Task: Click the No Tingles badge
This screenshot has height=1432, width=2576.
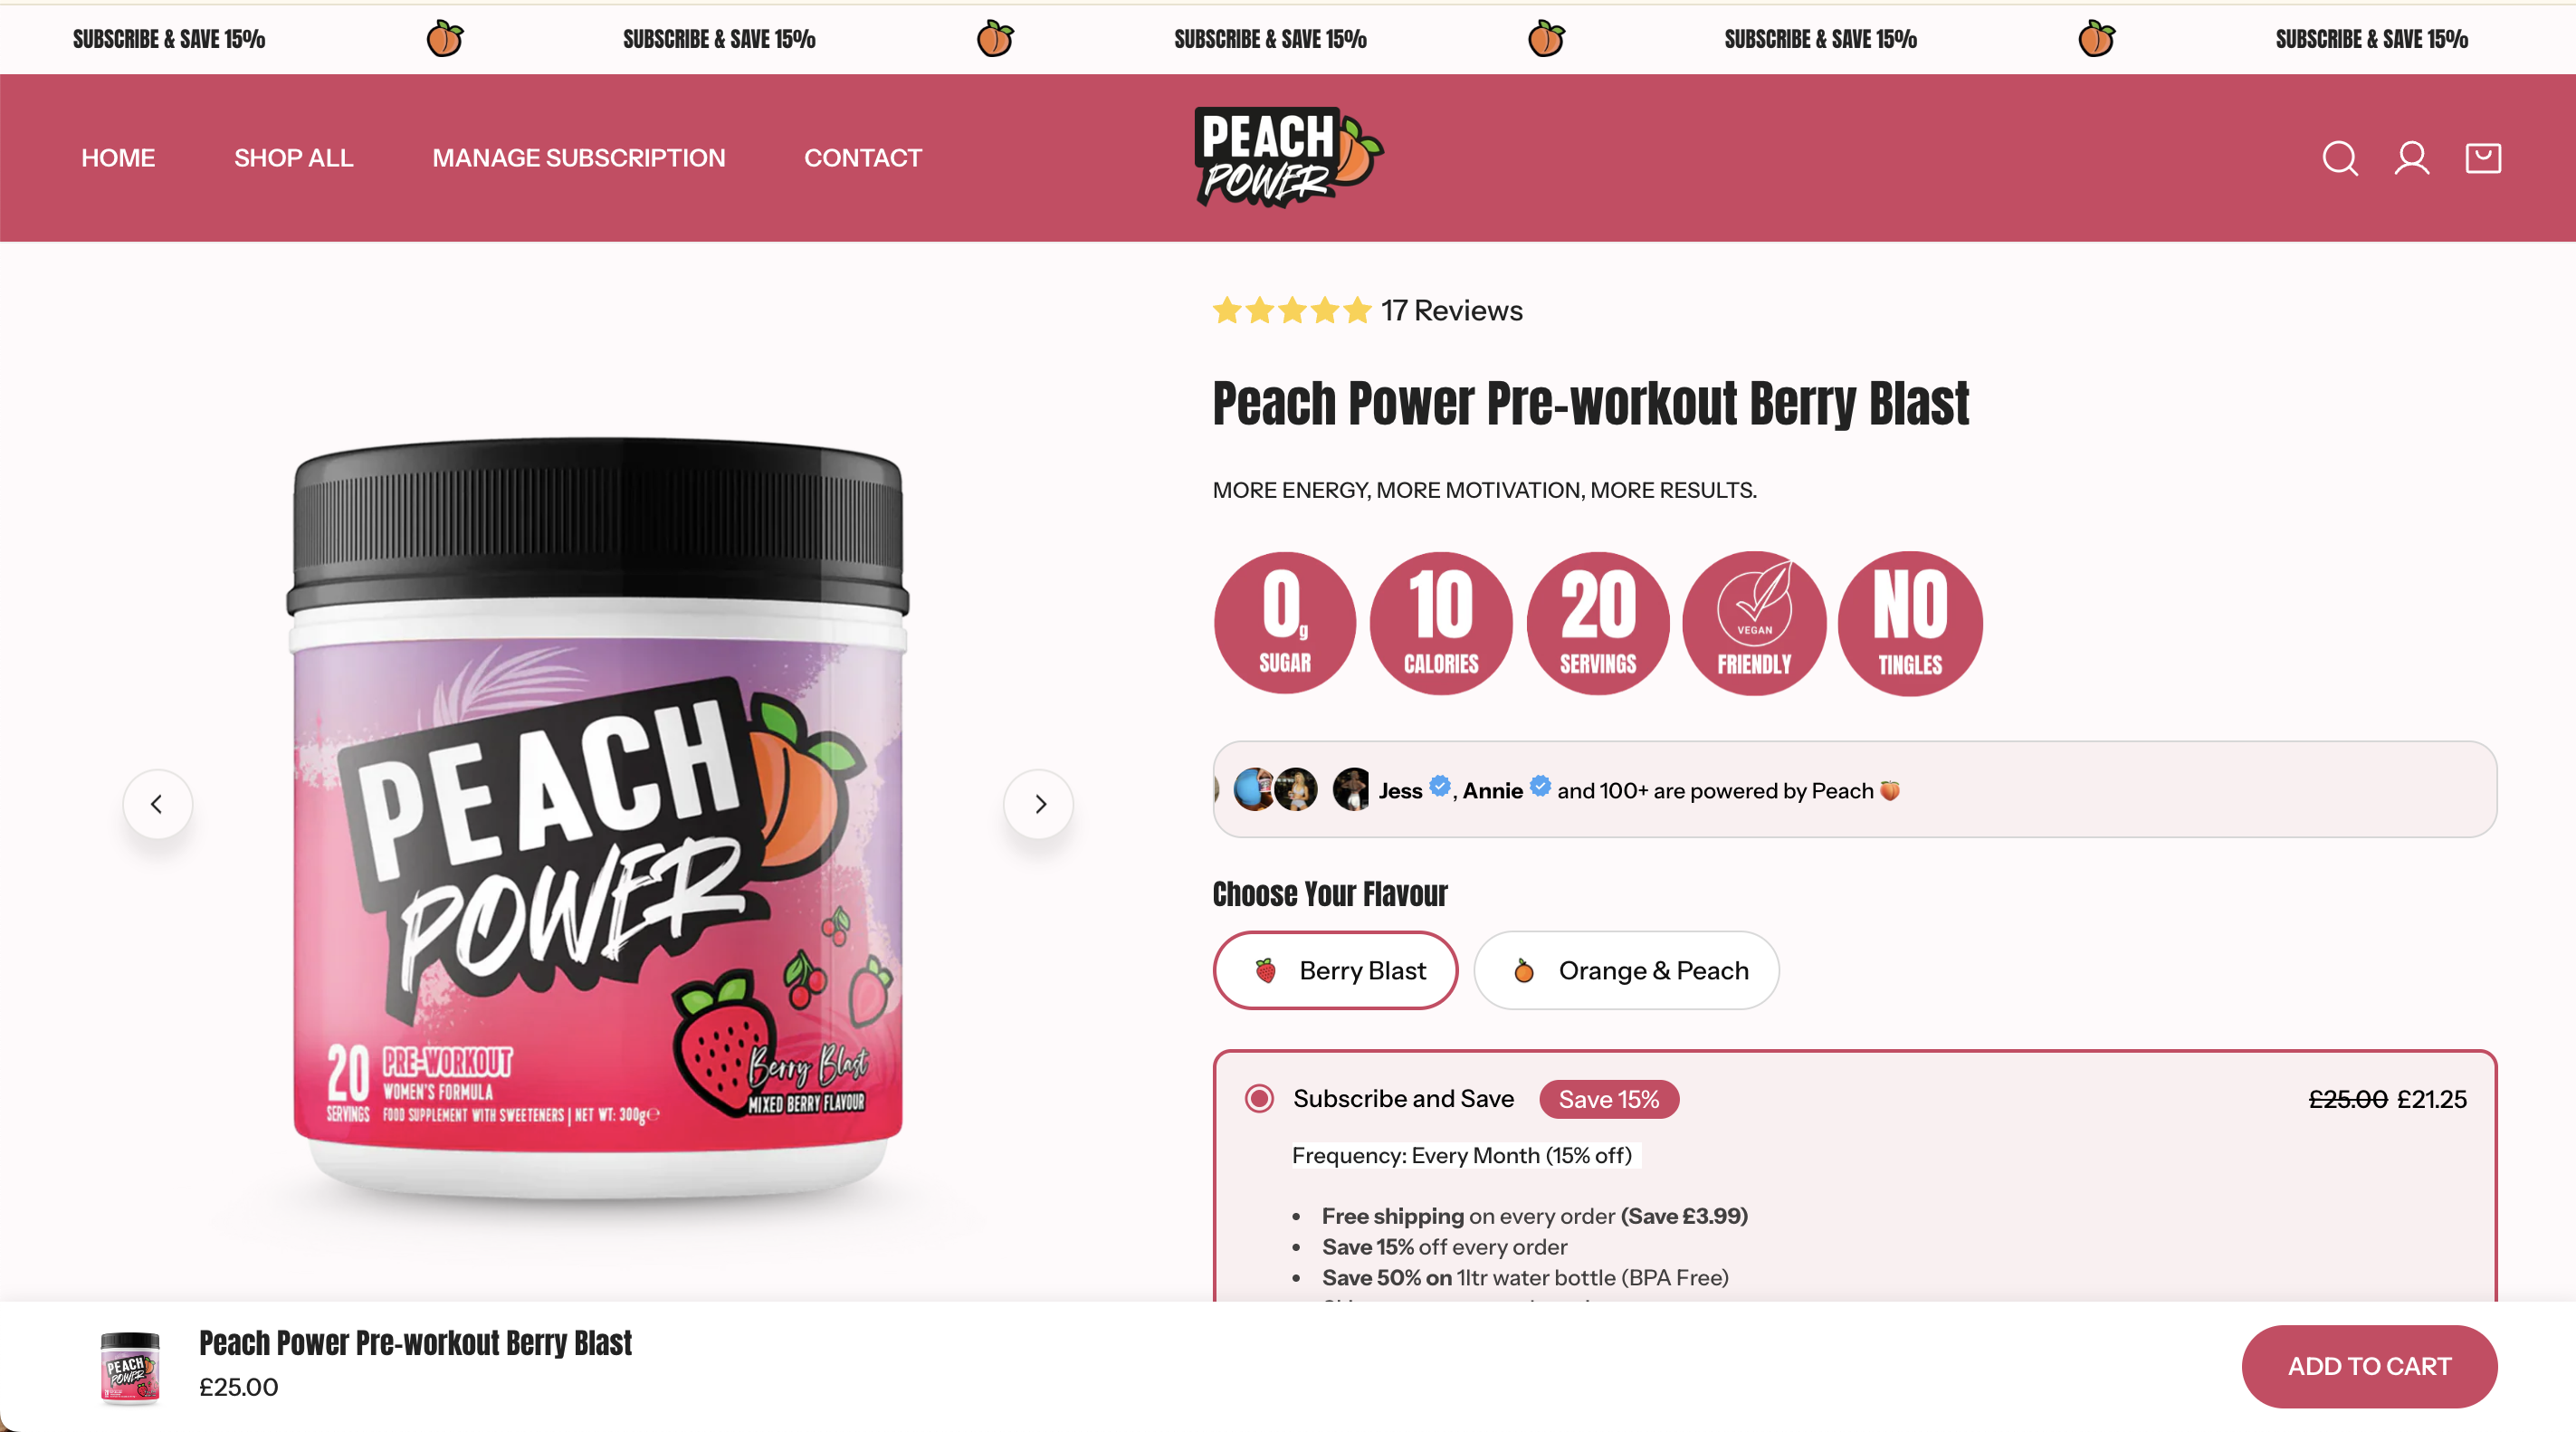Action: 1910,622
